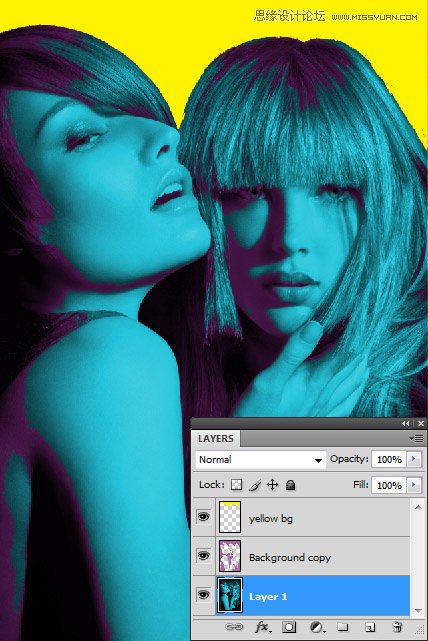Open the Layers panel options menu
The height and width of the screenshot is (641, 428).
pyautogui.click(x=416, y=438)
